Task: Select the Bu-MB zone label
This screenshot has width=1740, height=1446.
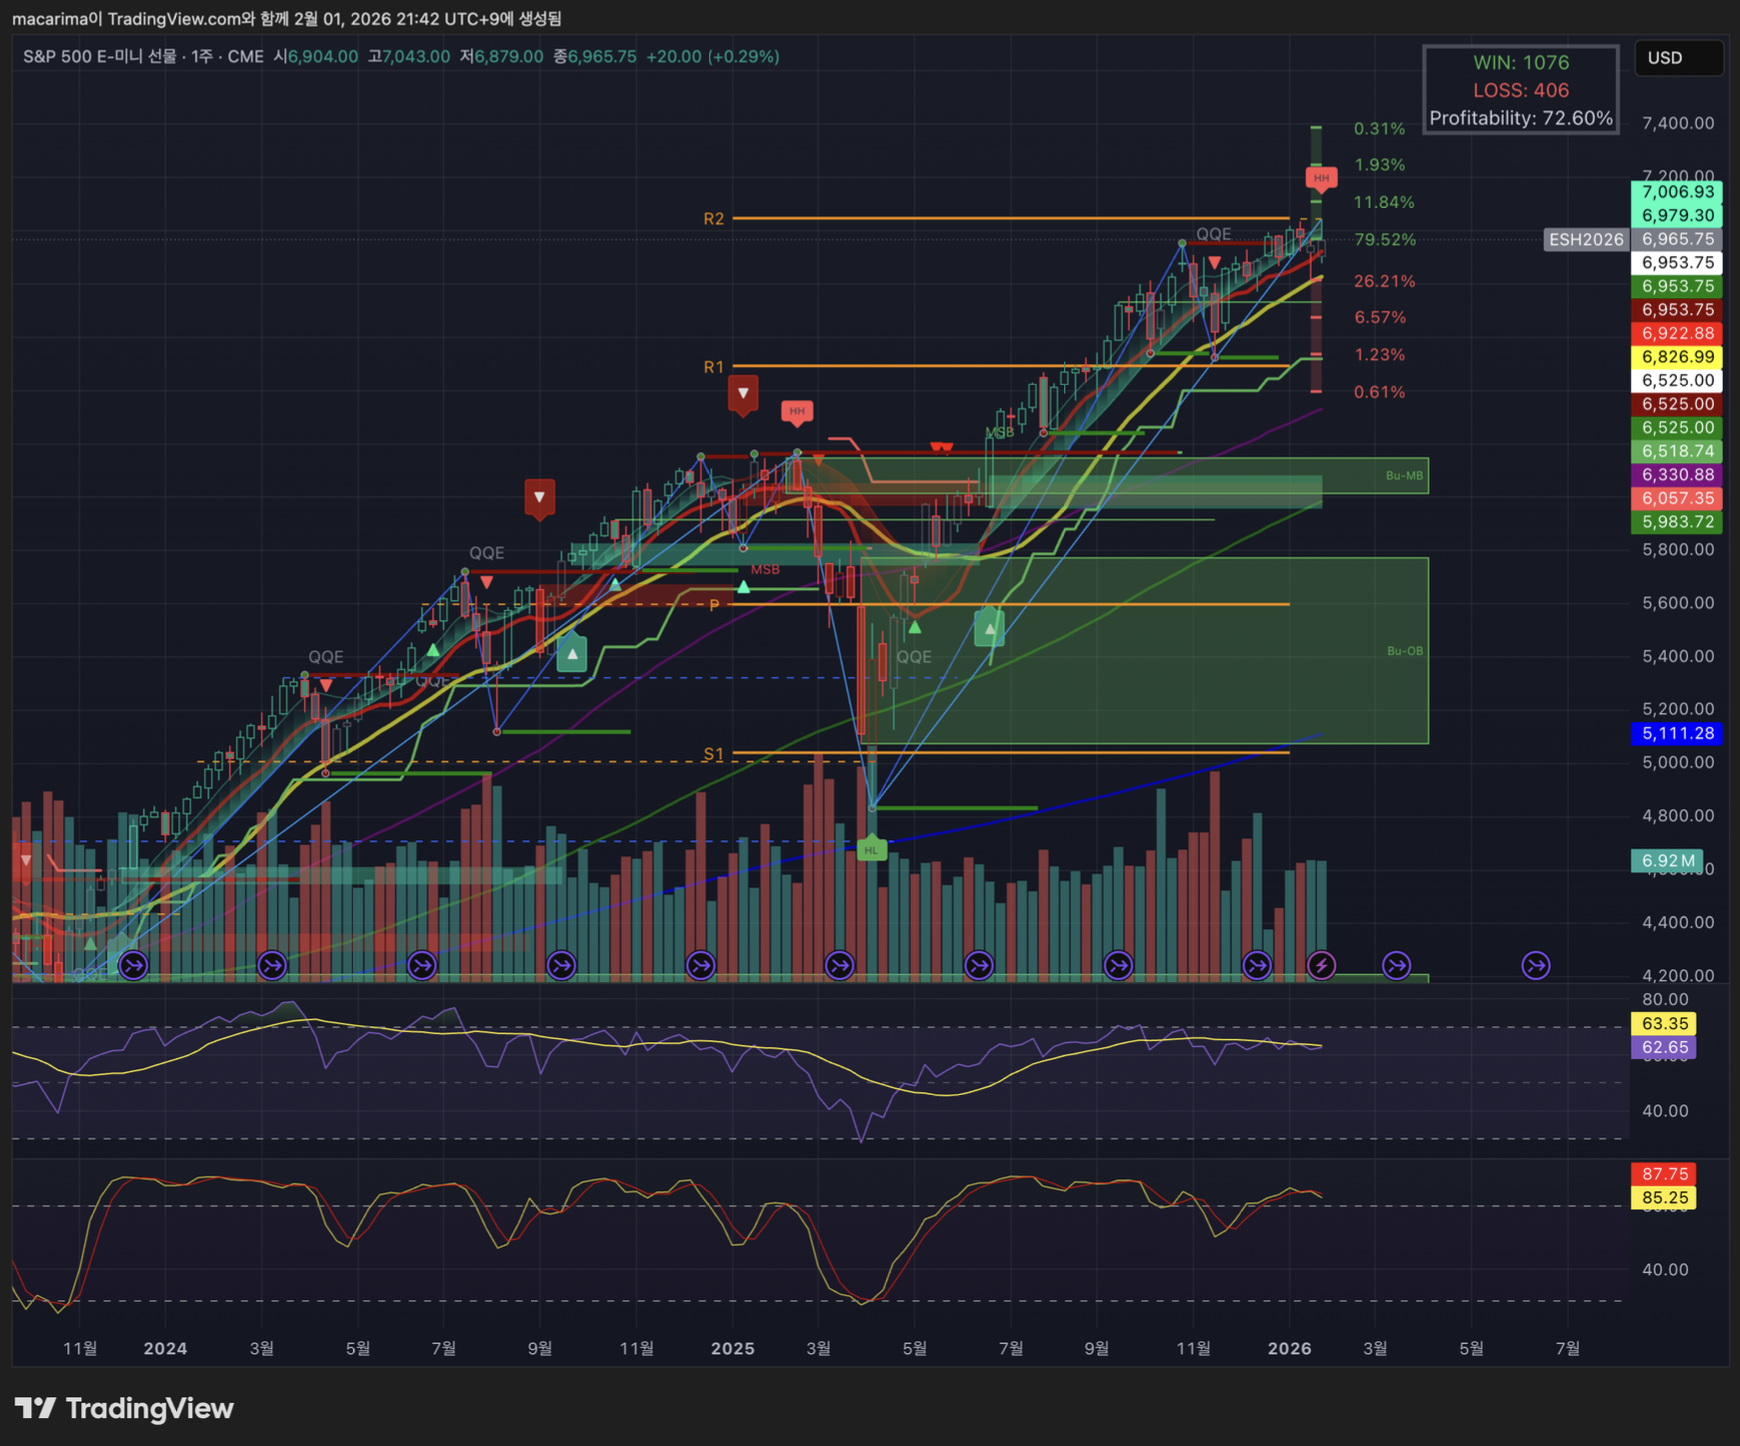Action: 1404,475
